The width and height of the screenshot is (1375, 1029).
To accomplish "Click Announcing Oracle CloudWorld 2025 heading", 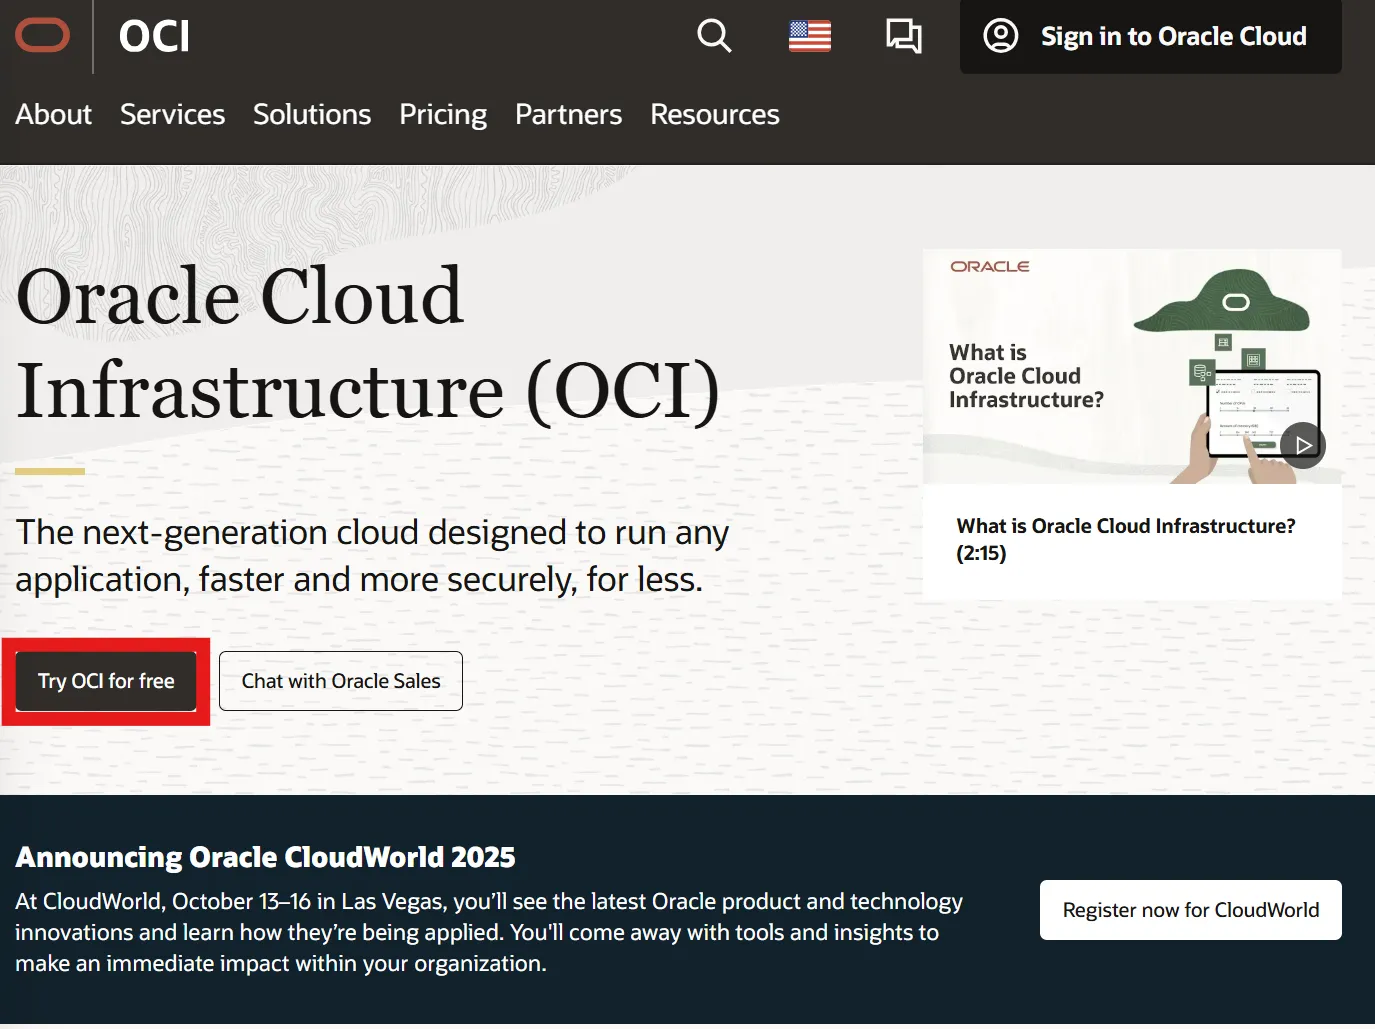I will (265, 857).
